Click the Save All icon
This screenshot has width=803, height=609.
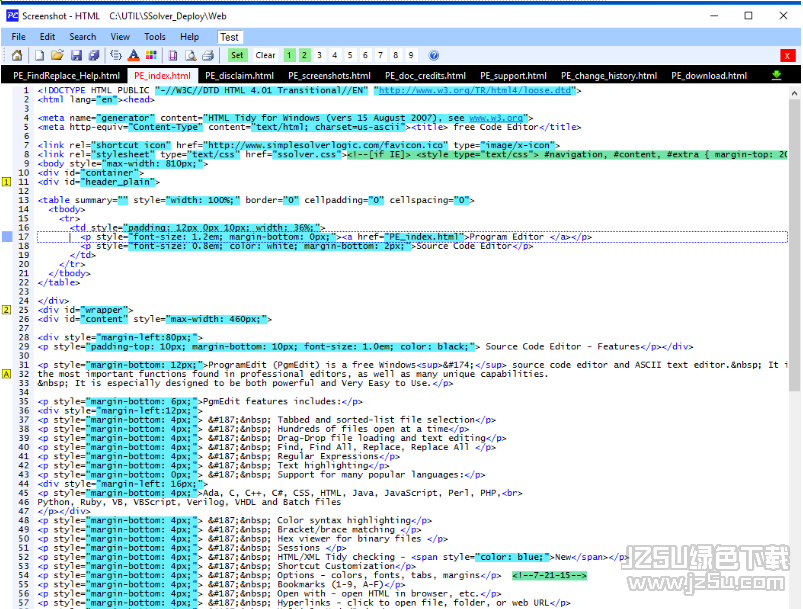point(94,55)
